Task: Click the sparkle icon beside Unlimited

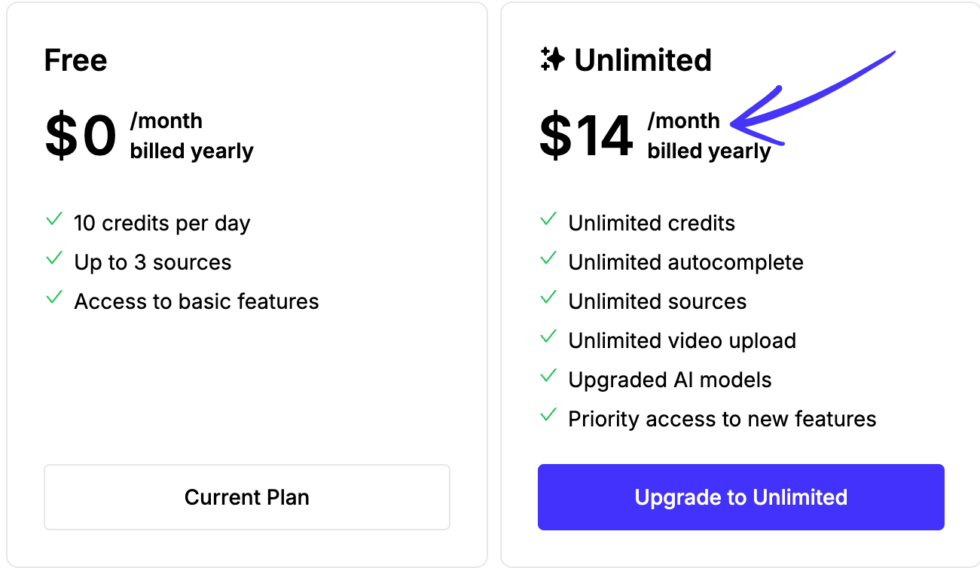Action: [x=552, y=60]
